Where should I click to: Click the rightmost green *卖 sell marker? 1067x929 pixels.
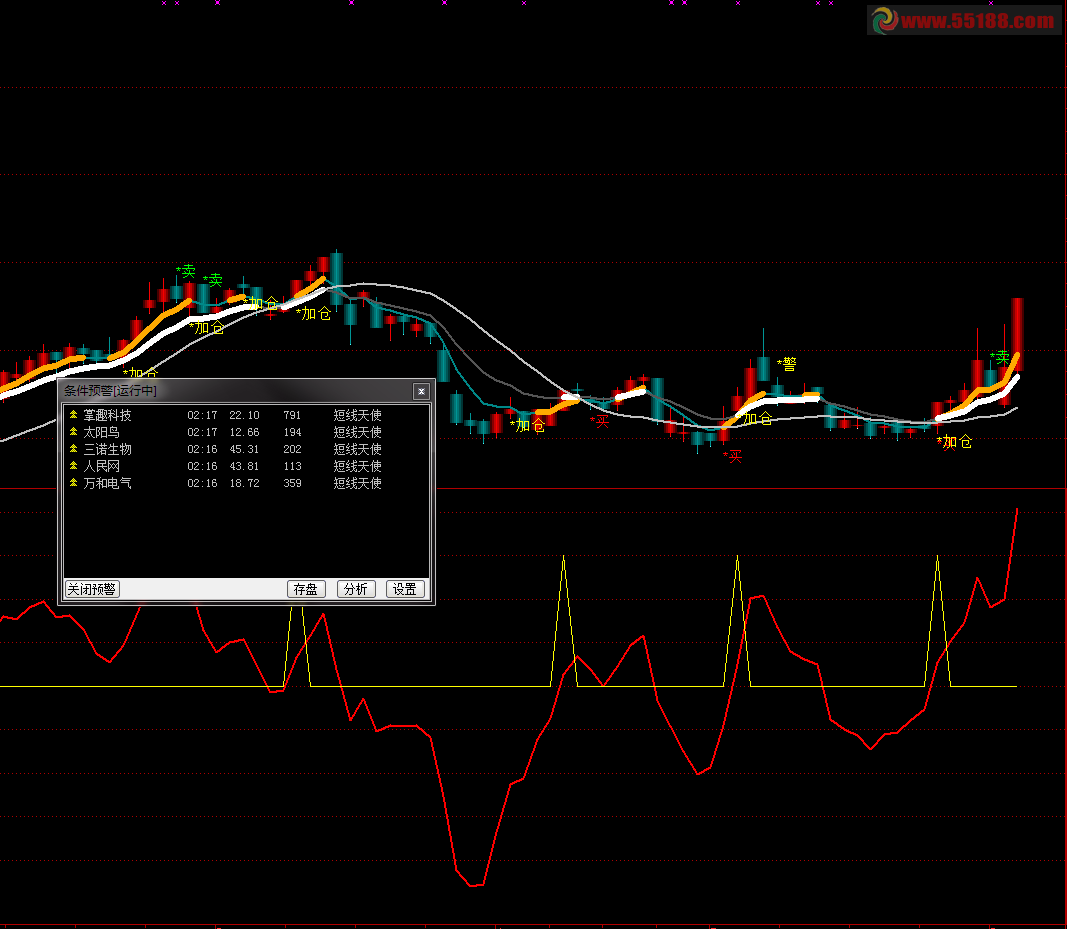click(x=999, y=357)
